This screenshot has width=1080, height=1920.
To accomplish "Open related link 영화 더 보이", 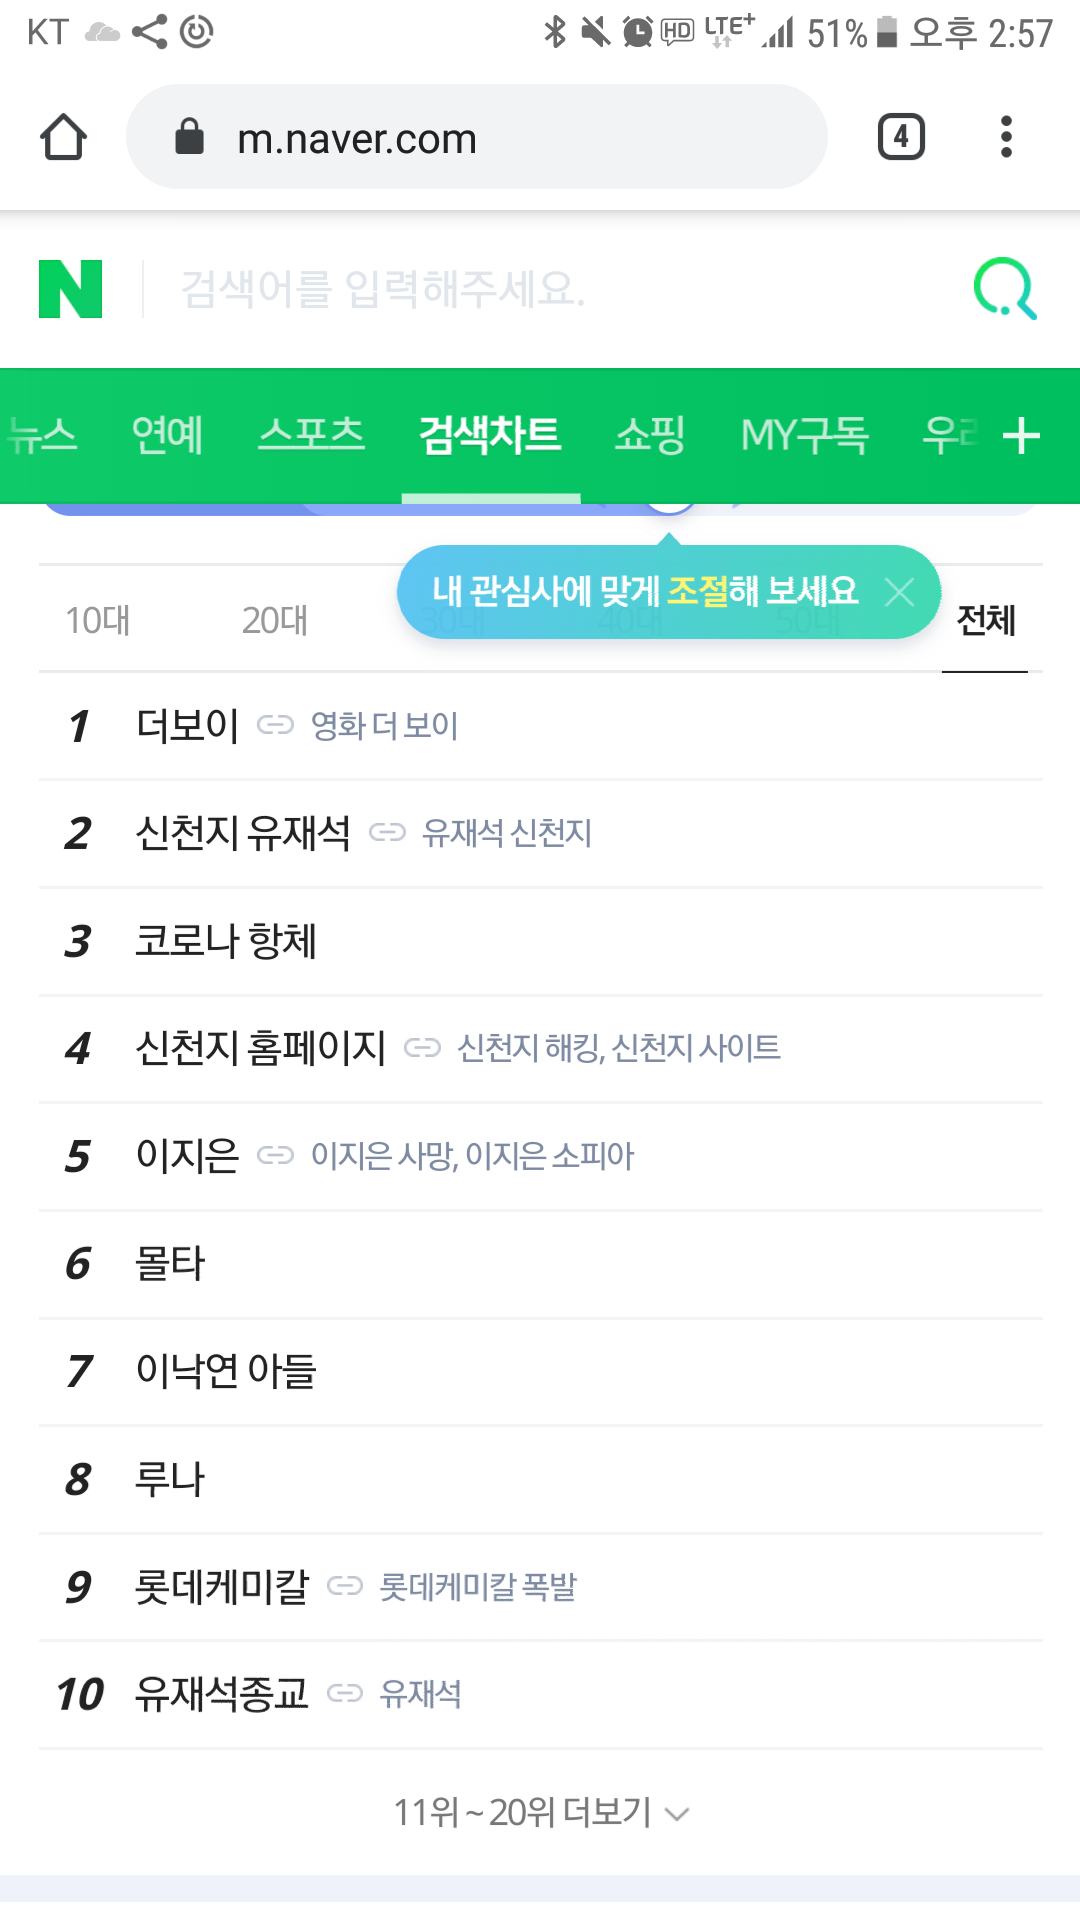I will pyautogui.click(x=384, y=726).
